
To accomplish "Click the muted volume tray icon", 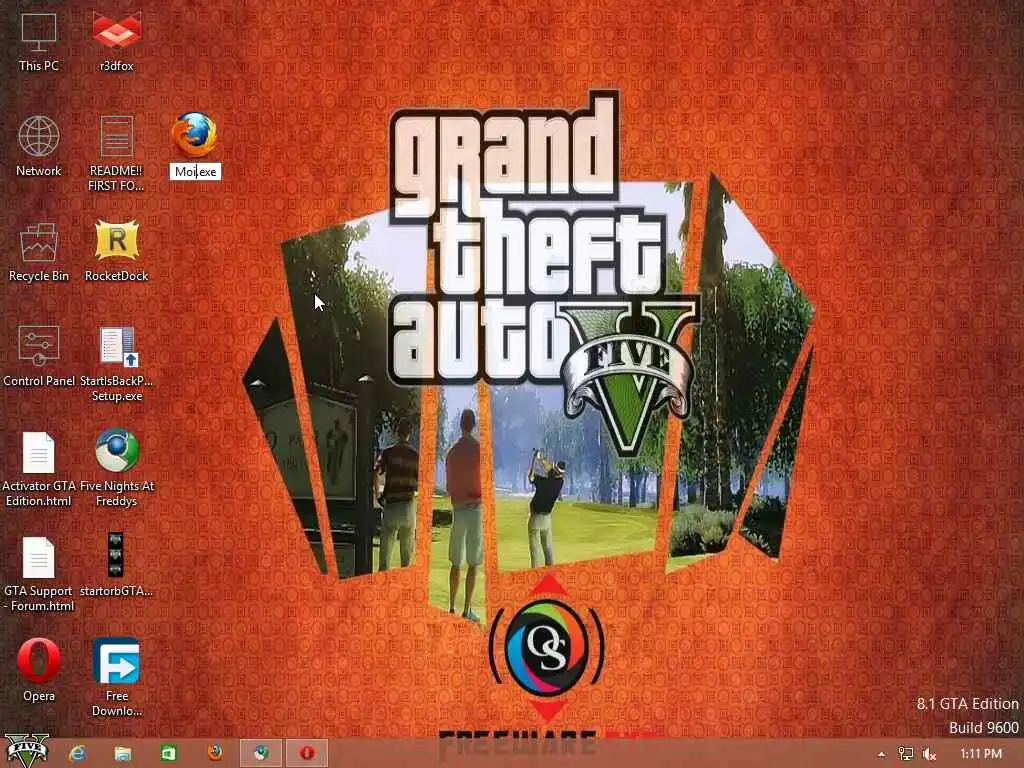I will pyautogui.click(x=929, y=754).
